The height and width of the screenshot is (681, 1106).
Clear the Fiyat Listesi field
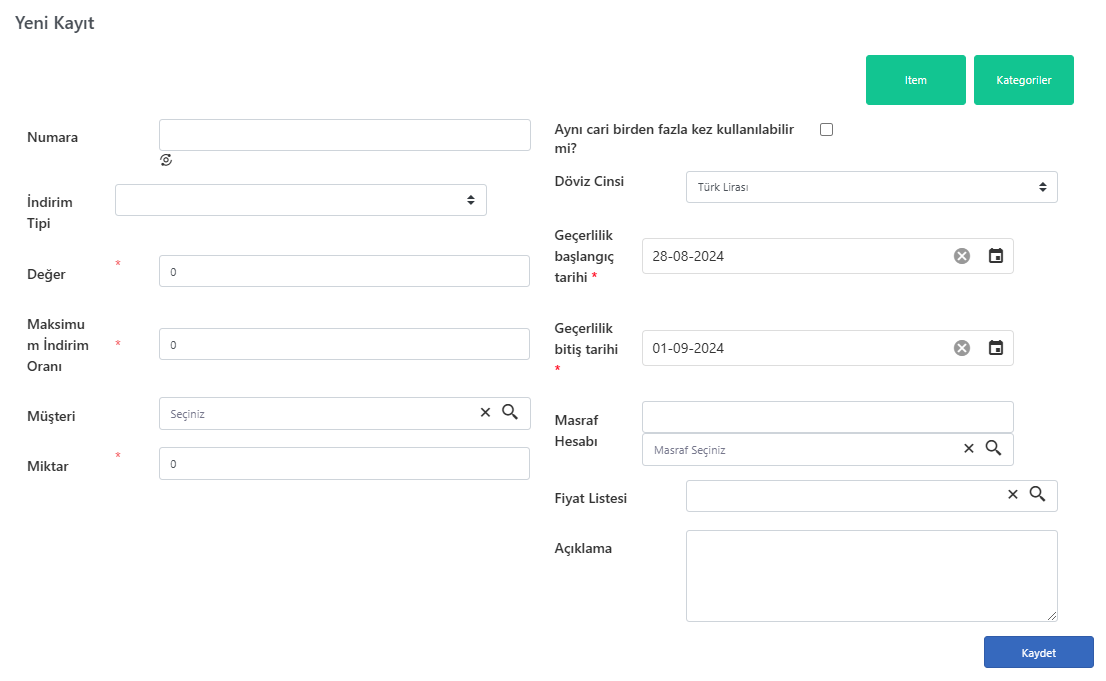pyautogui.click(x=1013, y=494)
